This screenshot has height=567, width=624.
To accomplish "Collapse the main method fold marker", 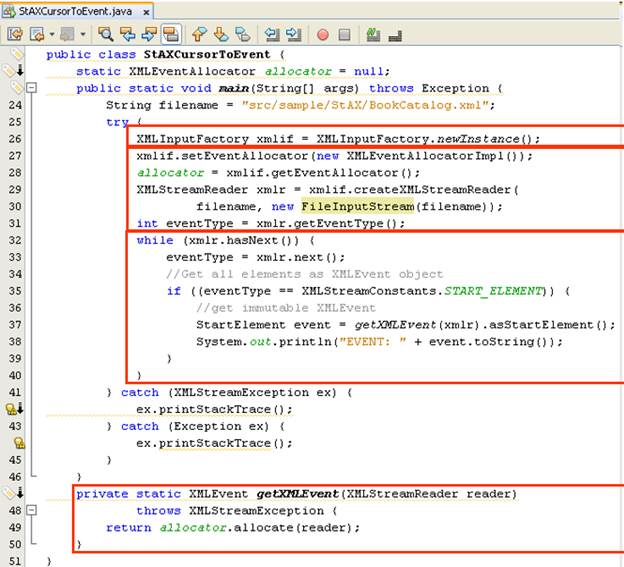I will tap(31, 88).
